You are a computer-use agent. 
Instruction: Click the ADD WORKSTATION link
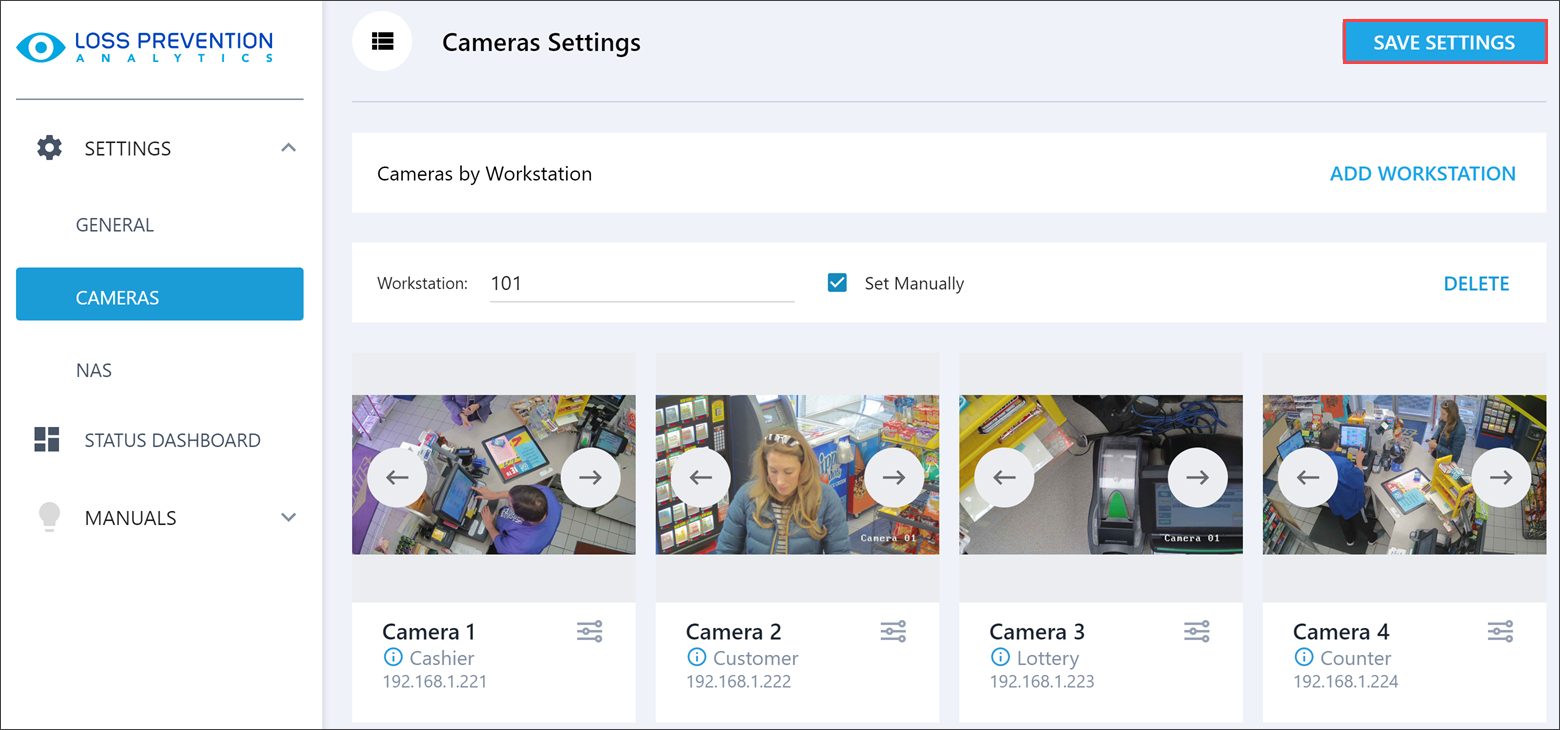(x=1422, y=173)
